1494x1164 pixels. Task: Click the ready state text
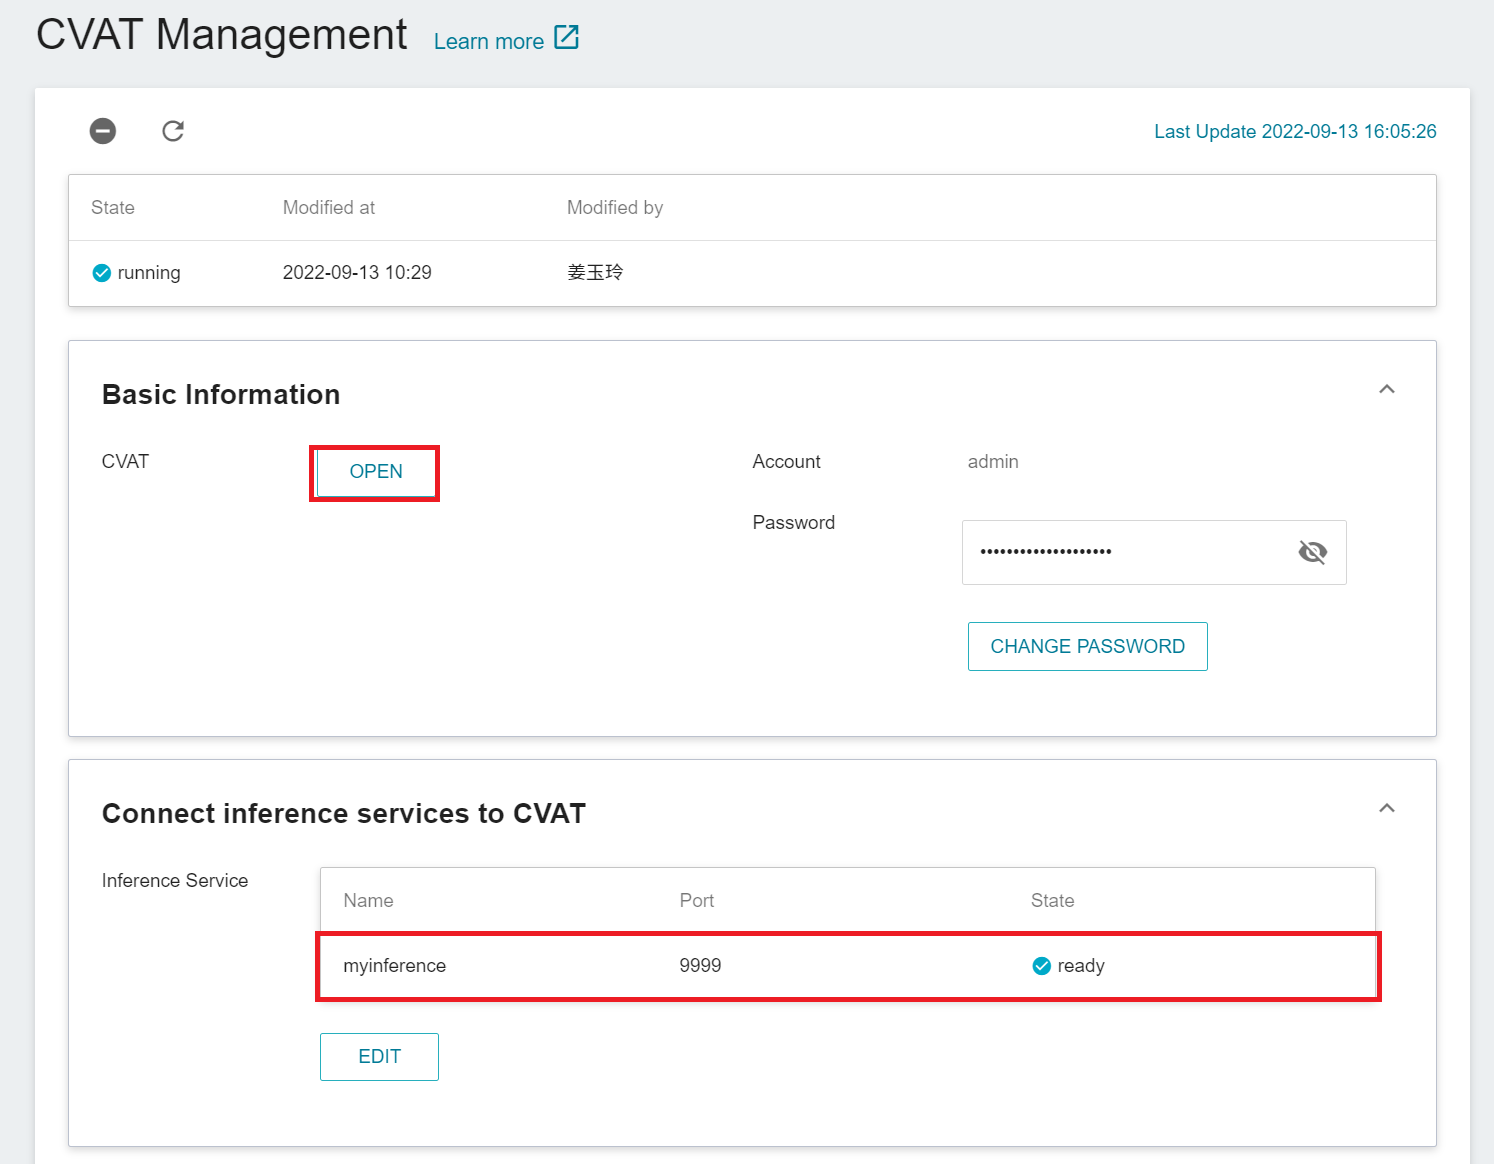1081,966
